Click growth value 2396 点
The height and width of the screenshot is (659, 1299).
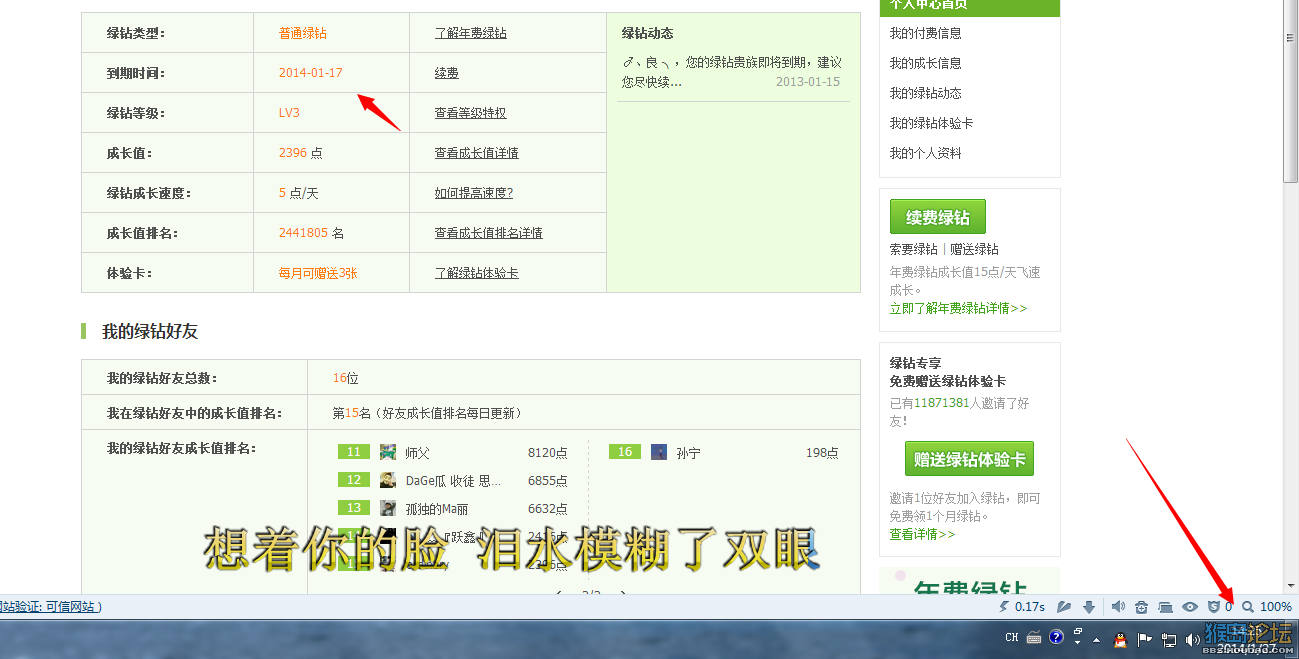[301, 153]
